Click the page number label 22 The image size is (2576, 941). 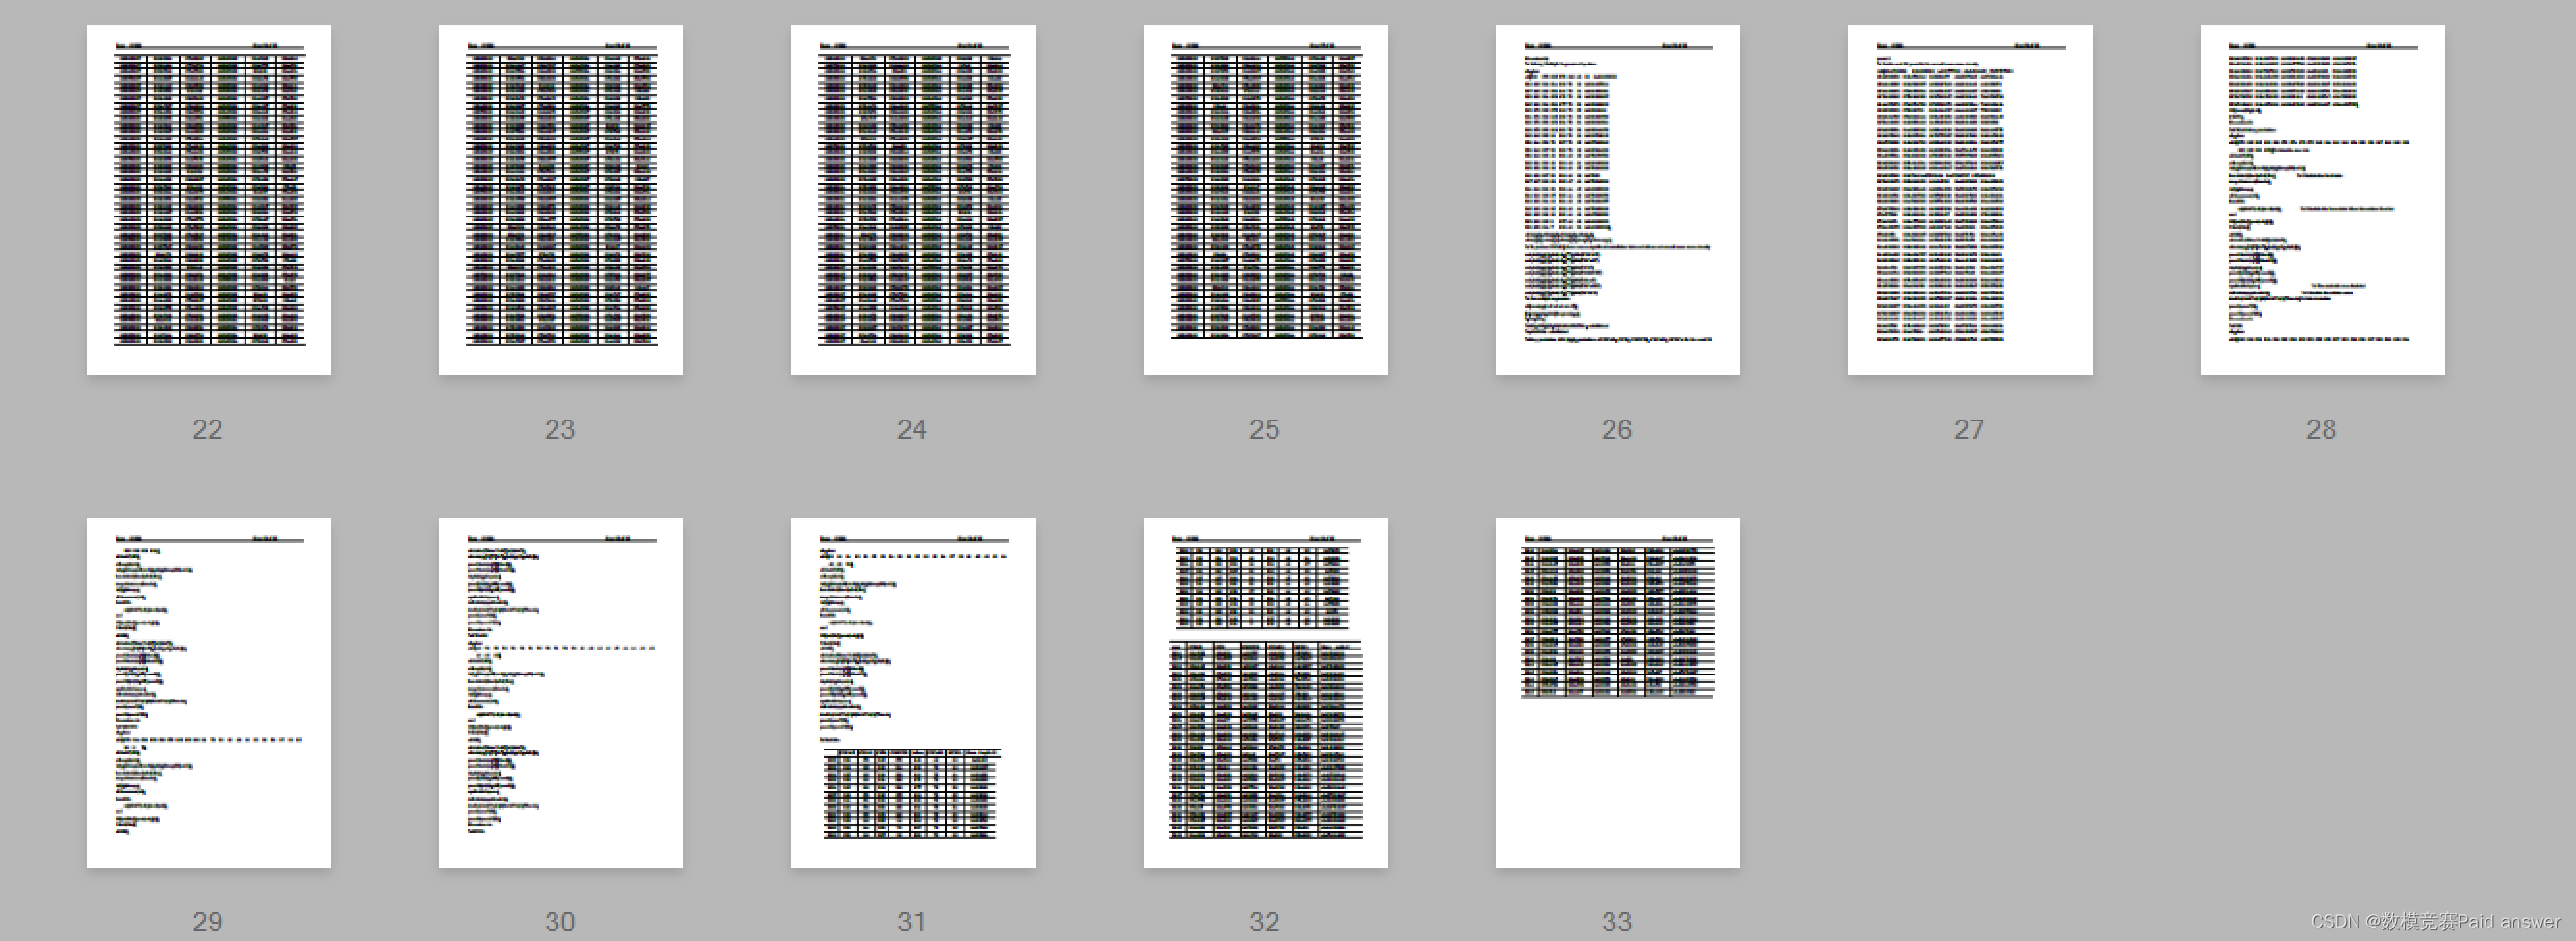point(208,429)
